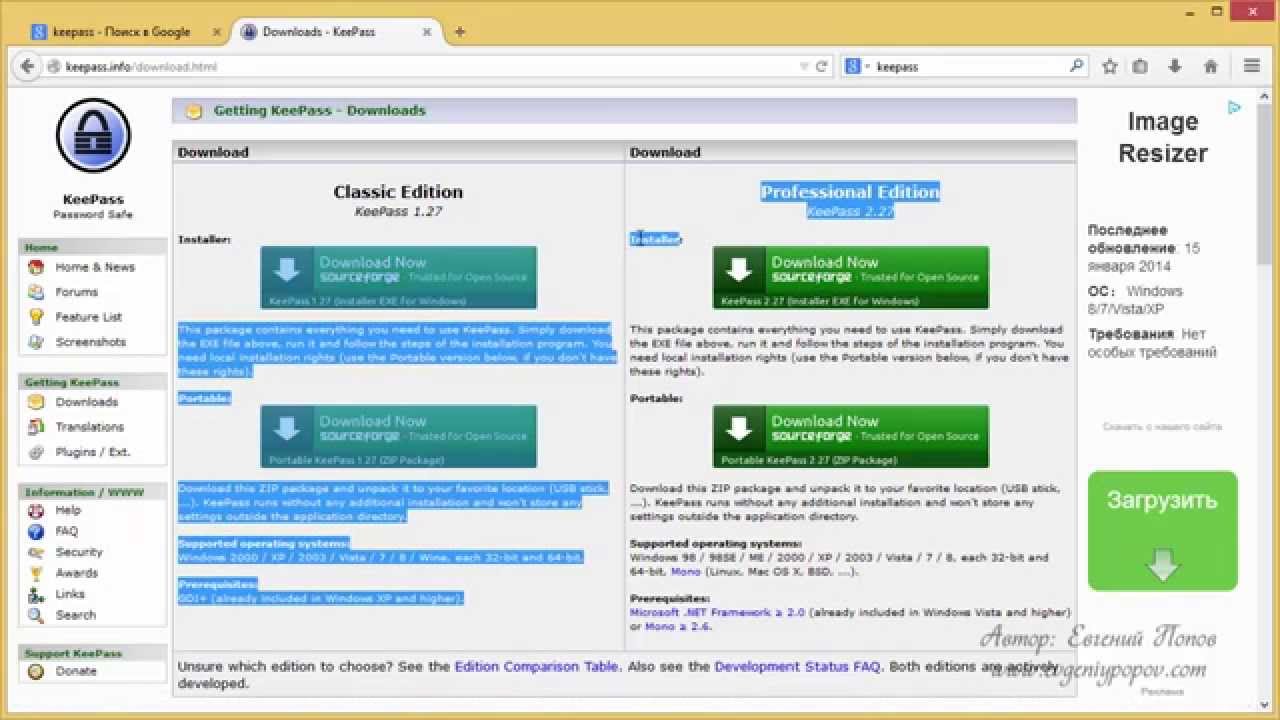This screenshot has height=720, width=1280.
Task: Expand the address bar history dropdown arrow
Action: (x=803, y=67)
